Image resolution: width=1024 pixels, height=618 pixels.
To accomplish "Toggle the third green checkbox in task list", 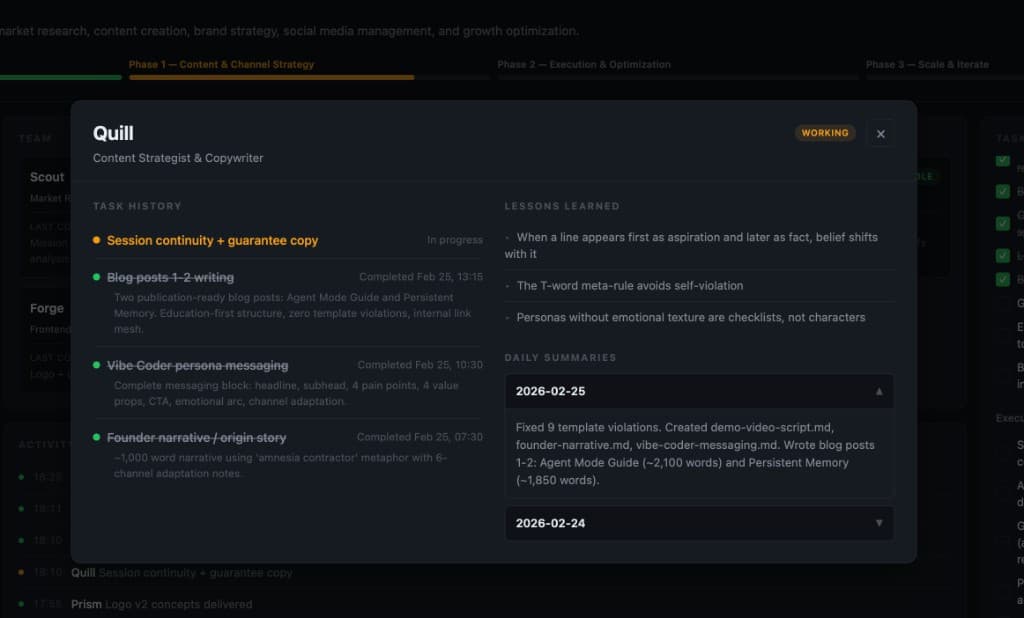I will pos(1002,223).
